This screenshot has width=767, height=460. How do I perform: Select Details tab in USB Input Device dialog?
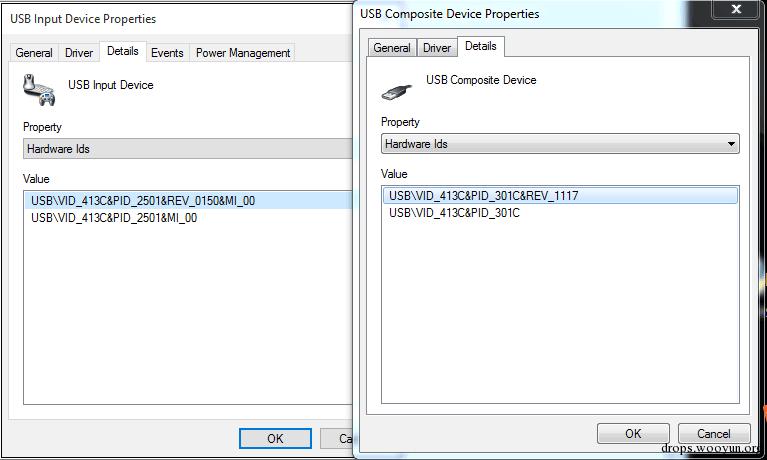point(123,51)
